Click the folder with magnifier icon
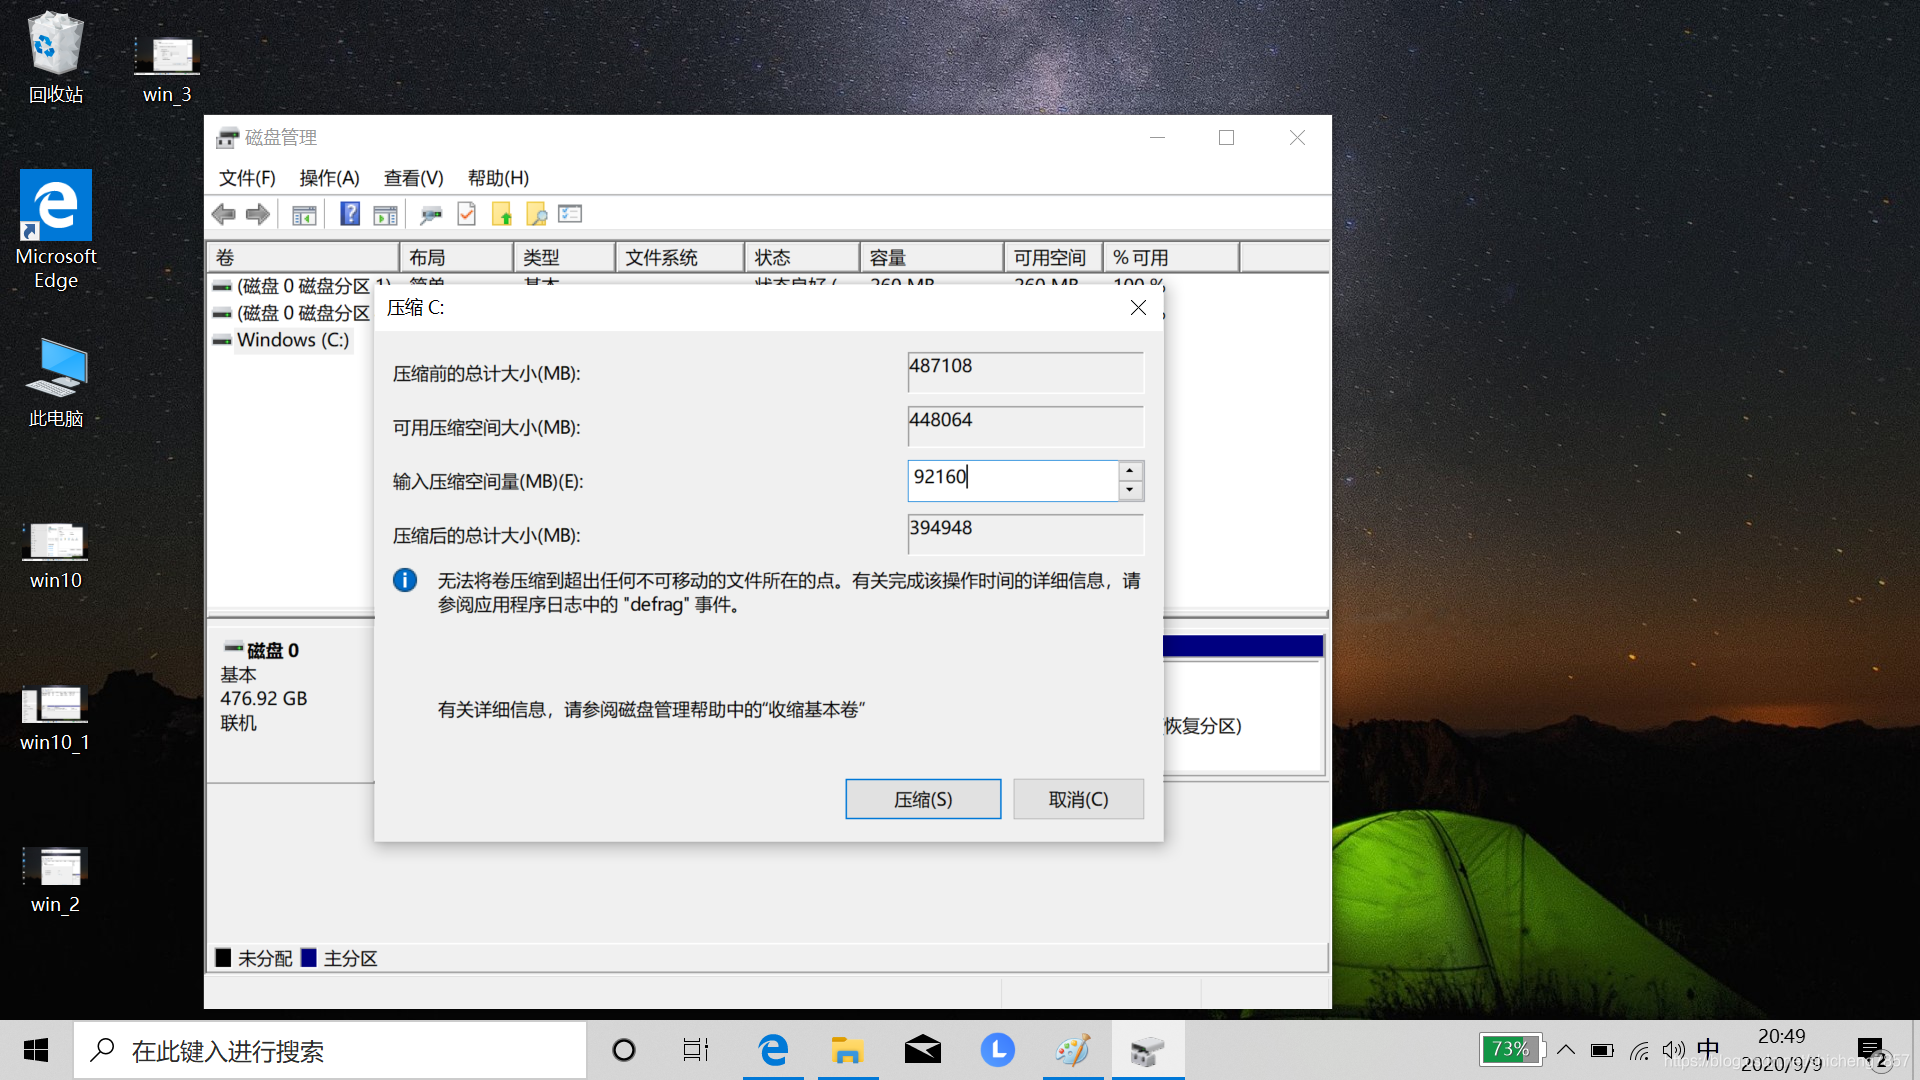The width and height of the screenshot is (1920, 1080). [537, 214]
